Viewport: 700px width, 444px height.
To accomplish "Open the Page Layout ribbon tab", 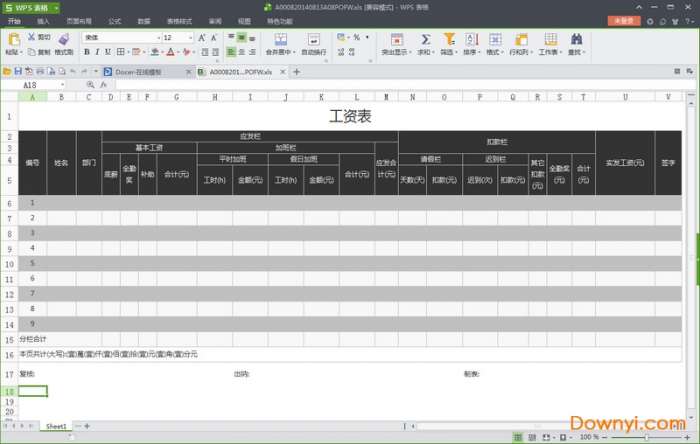I will tap(79, 21).
